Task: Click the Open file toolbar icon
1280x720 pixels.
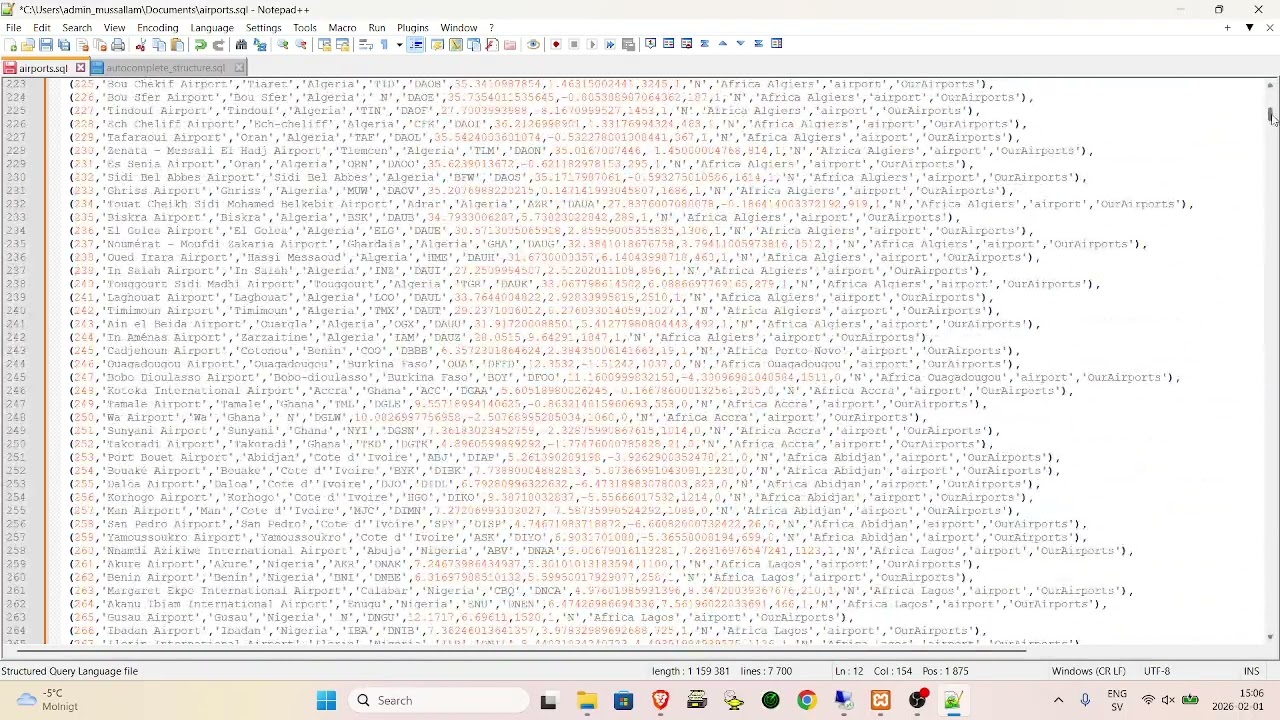Action: point(27,44)
